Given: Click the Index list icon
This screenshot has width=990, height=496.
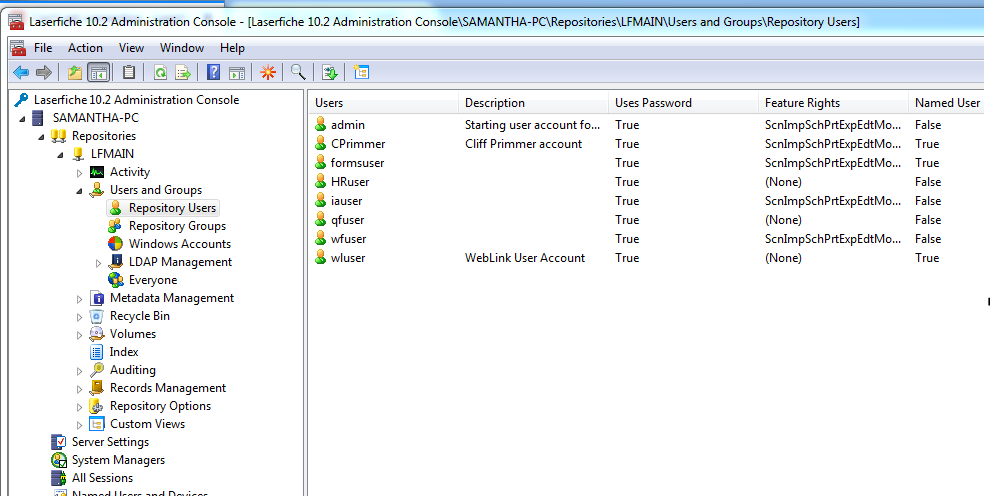Looking at the screenshot, I should 97,351.
